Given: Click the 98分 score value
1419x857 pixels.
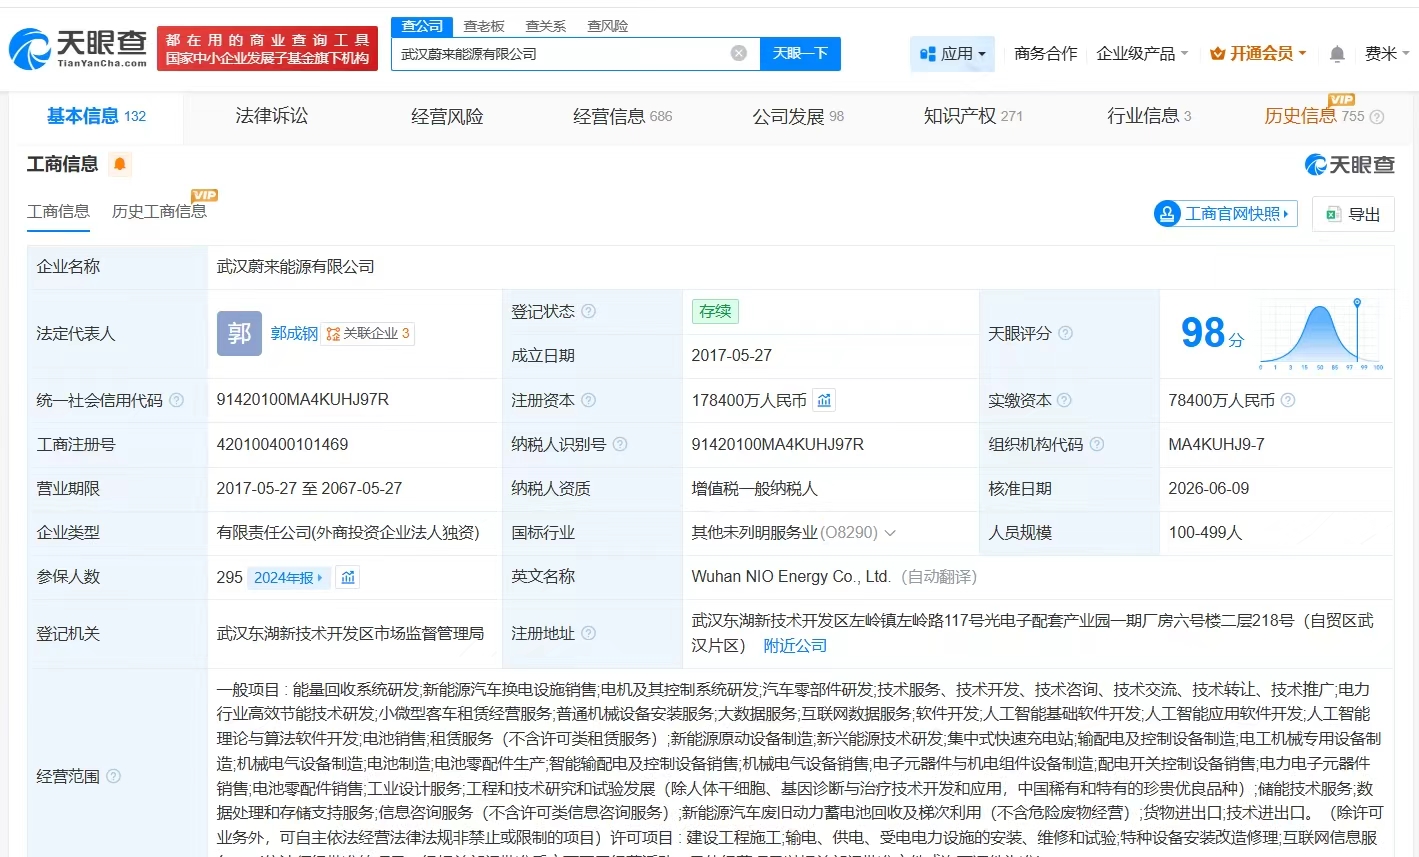Looking at the screenshot, I should pyautogui.click(x=1212, y=333).
